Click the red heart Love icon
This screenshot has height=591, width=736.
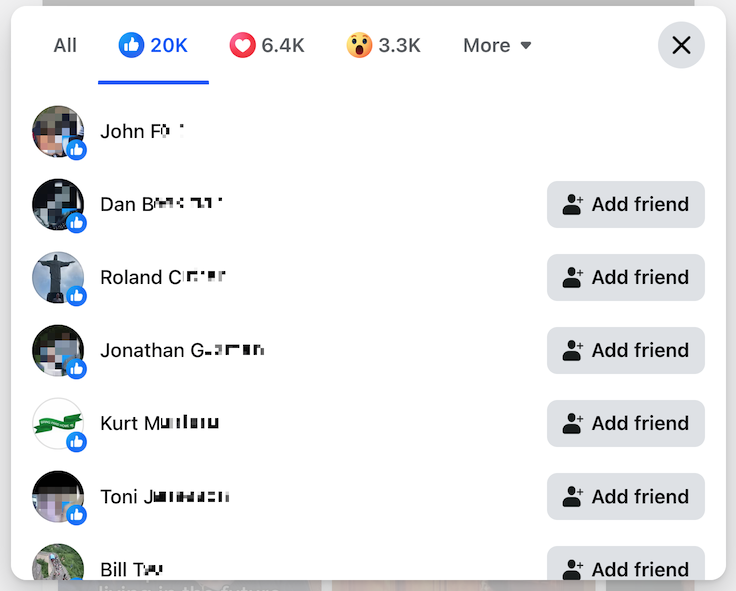[242, 45]
